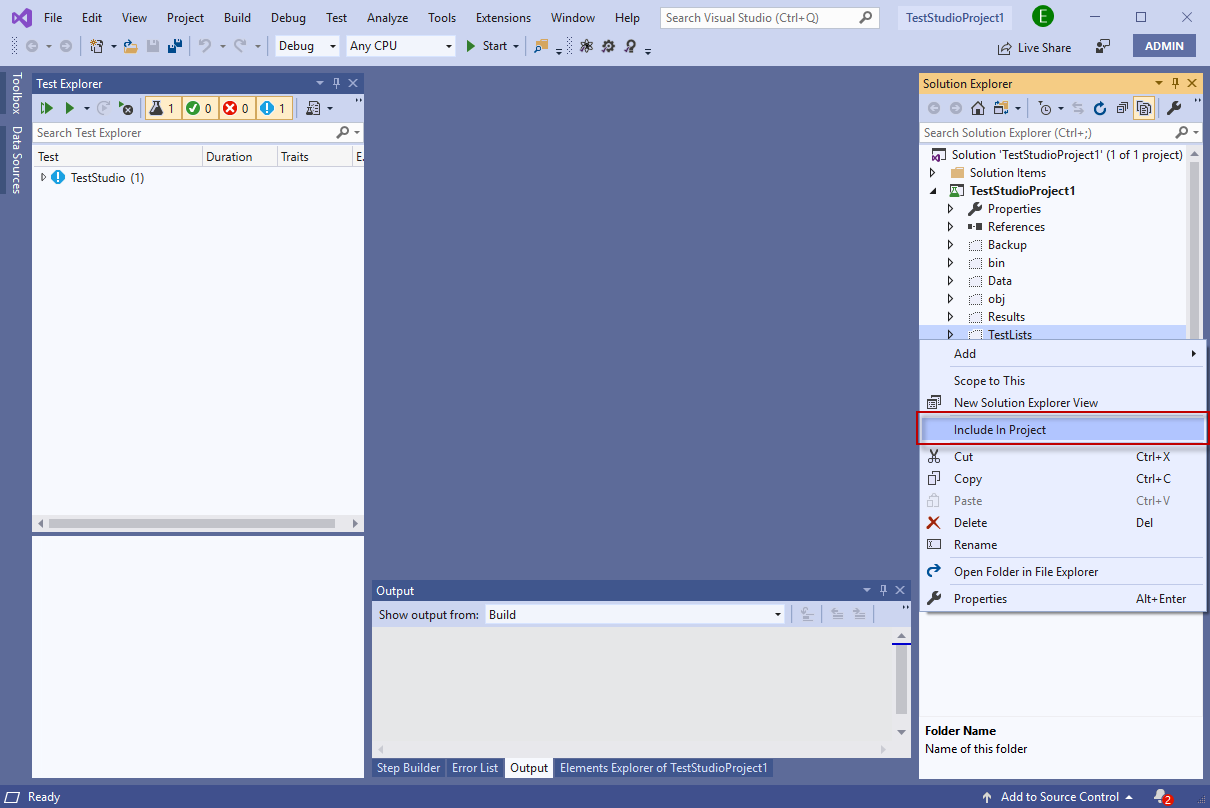Viewport: 1210px width, 808px height.
Task: Open the Show output from Build dropdown
Action: click(x=636, y=615)
